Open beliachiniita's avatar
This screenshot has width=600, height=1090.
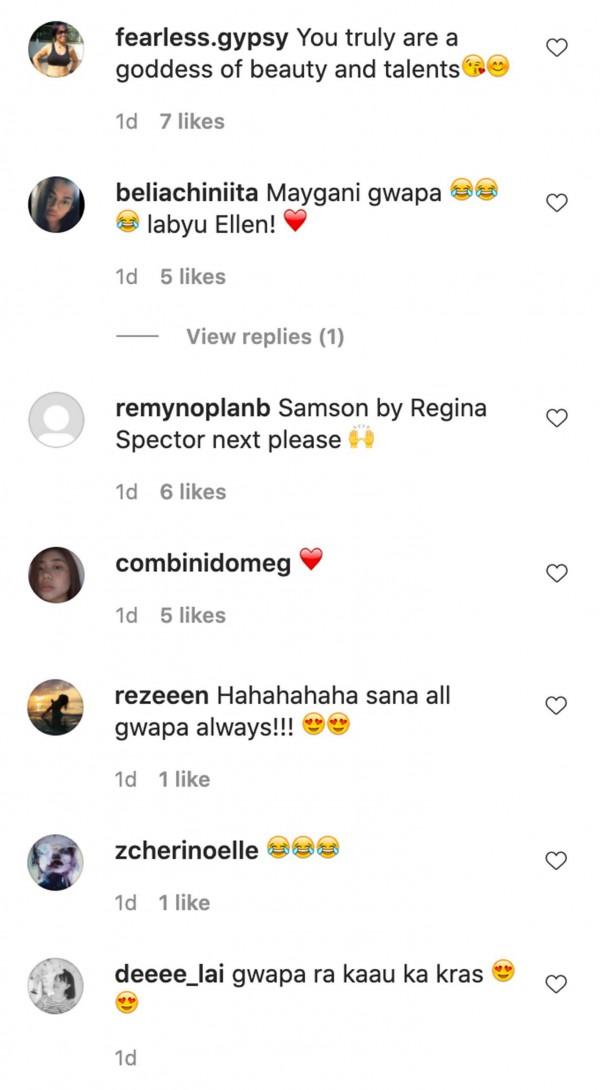[56, 204]
